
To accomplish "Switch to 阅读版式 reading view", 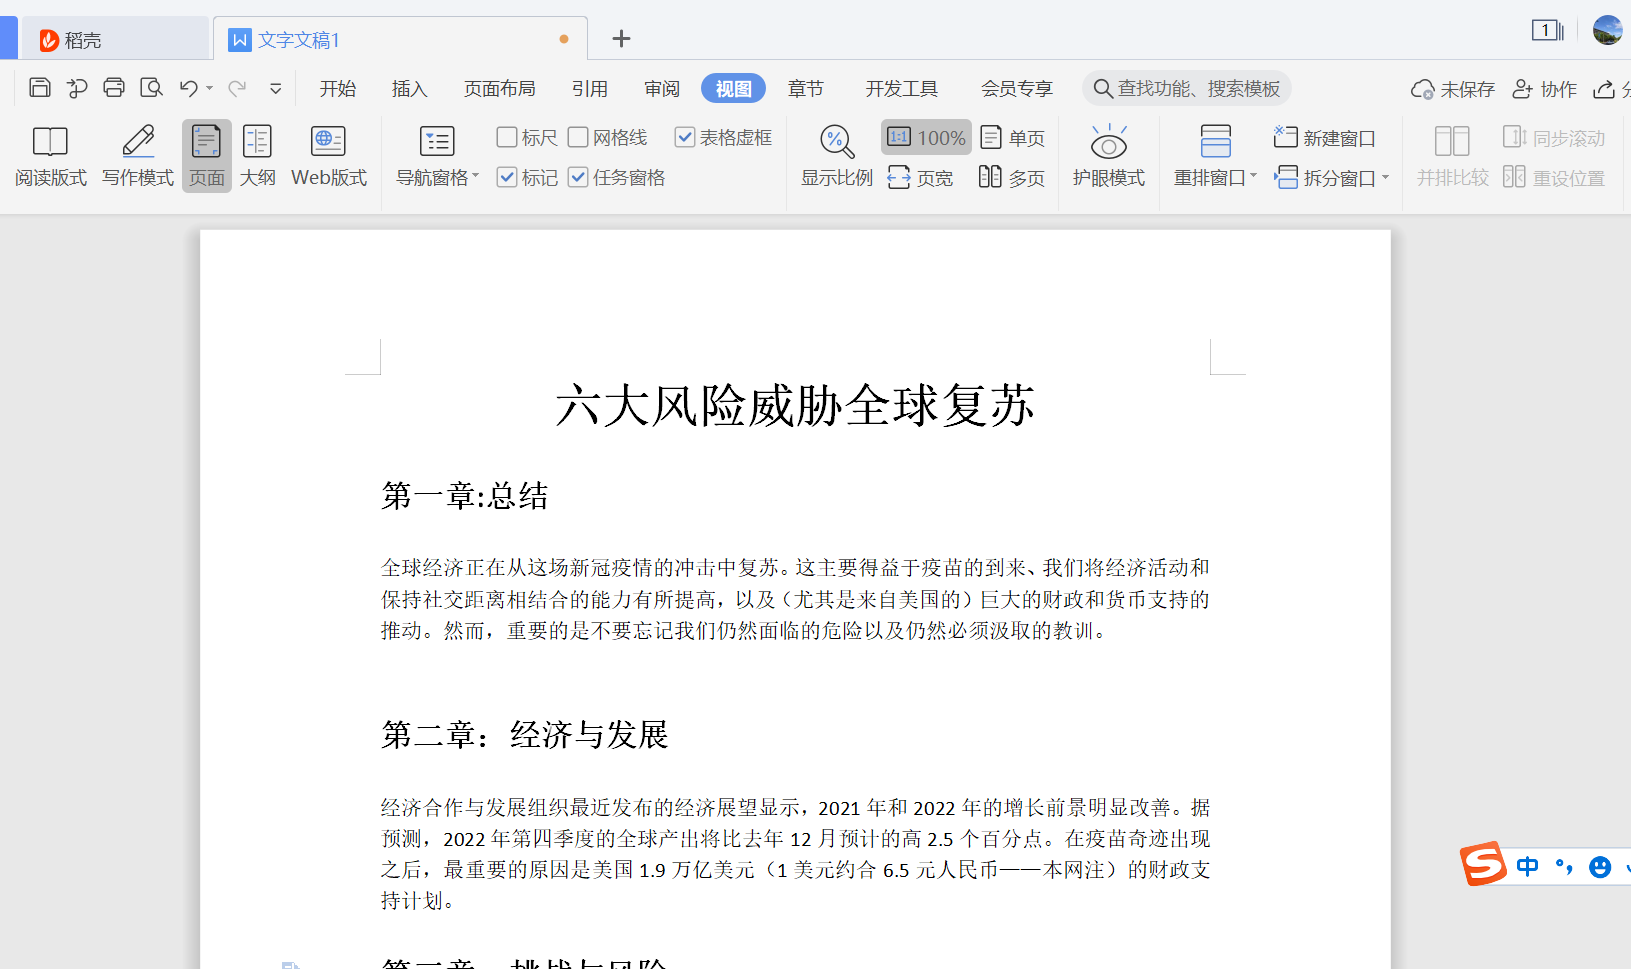I will click(50, 155).
